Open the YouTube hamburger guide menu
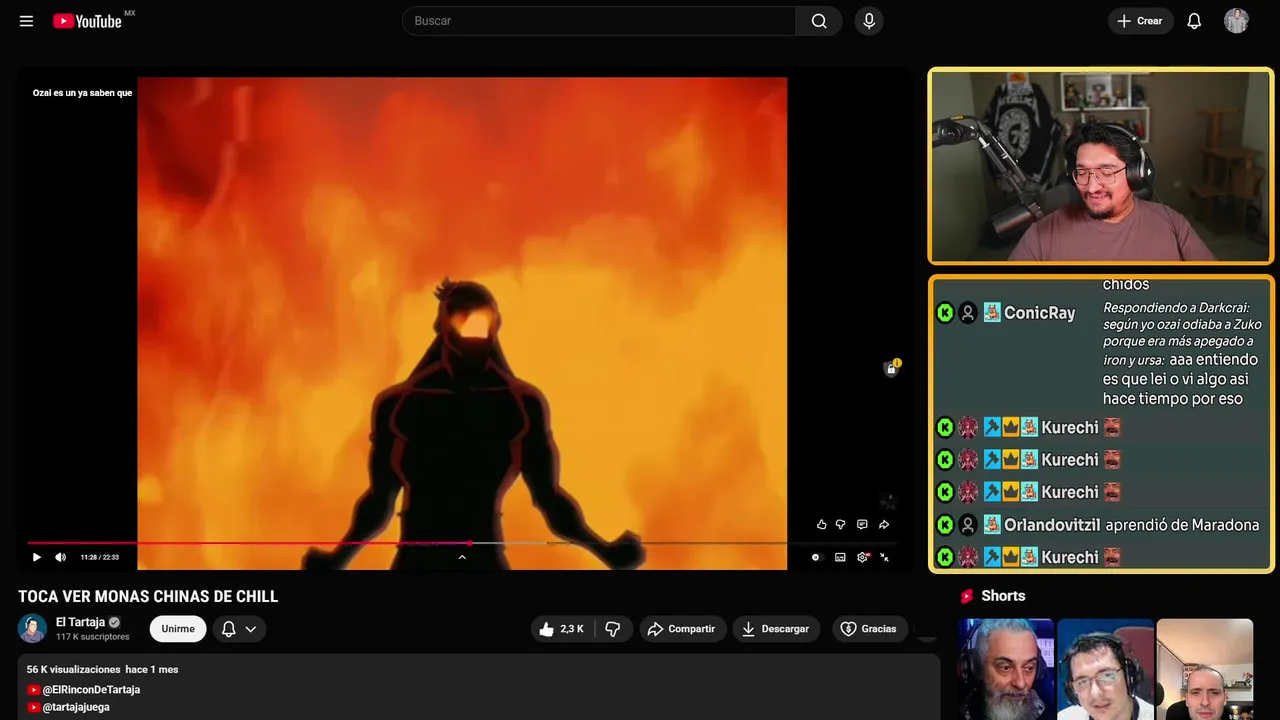 (x=26, y=21)
